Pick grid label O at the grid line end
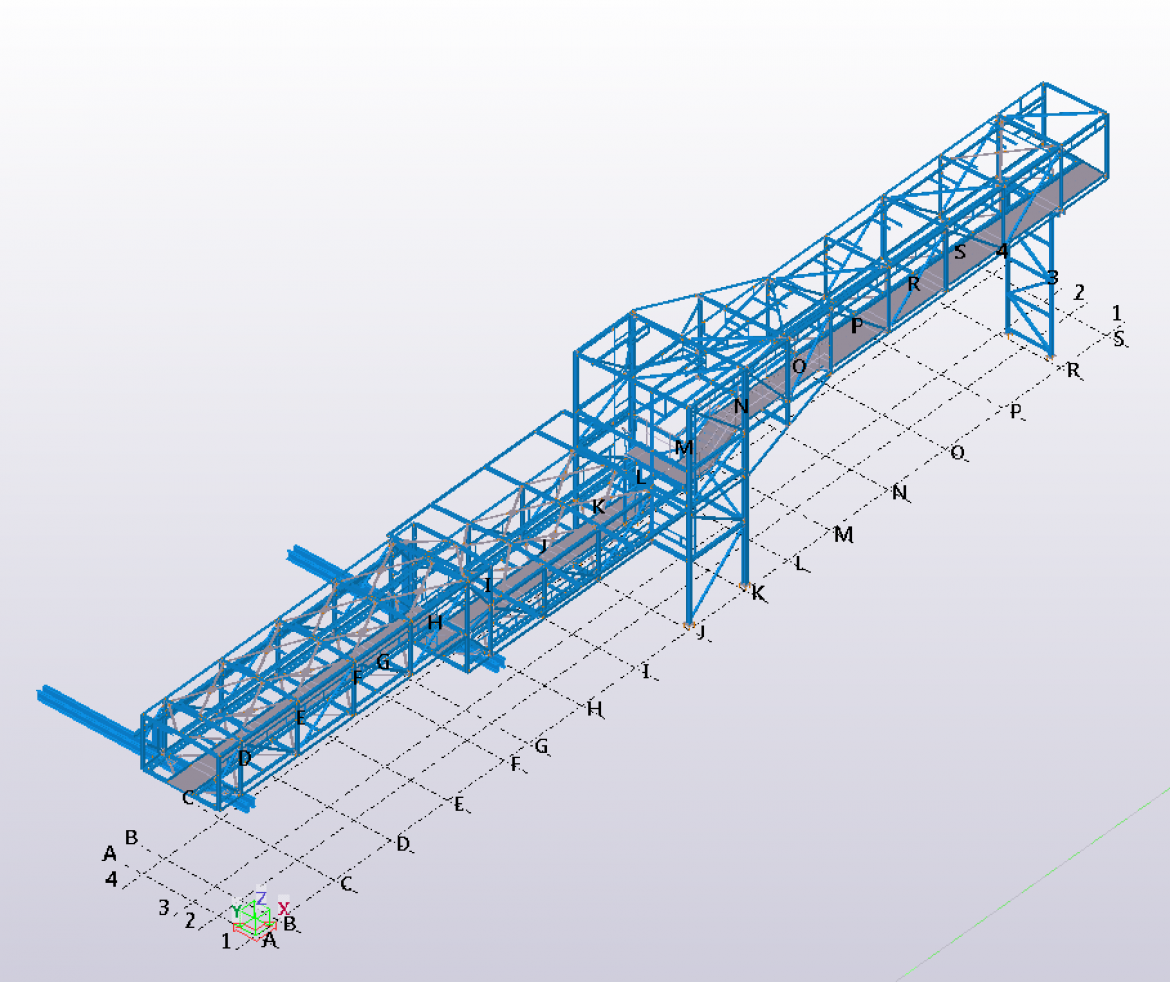 click(957, 453)
